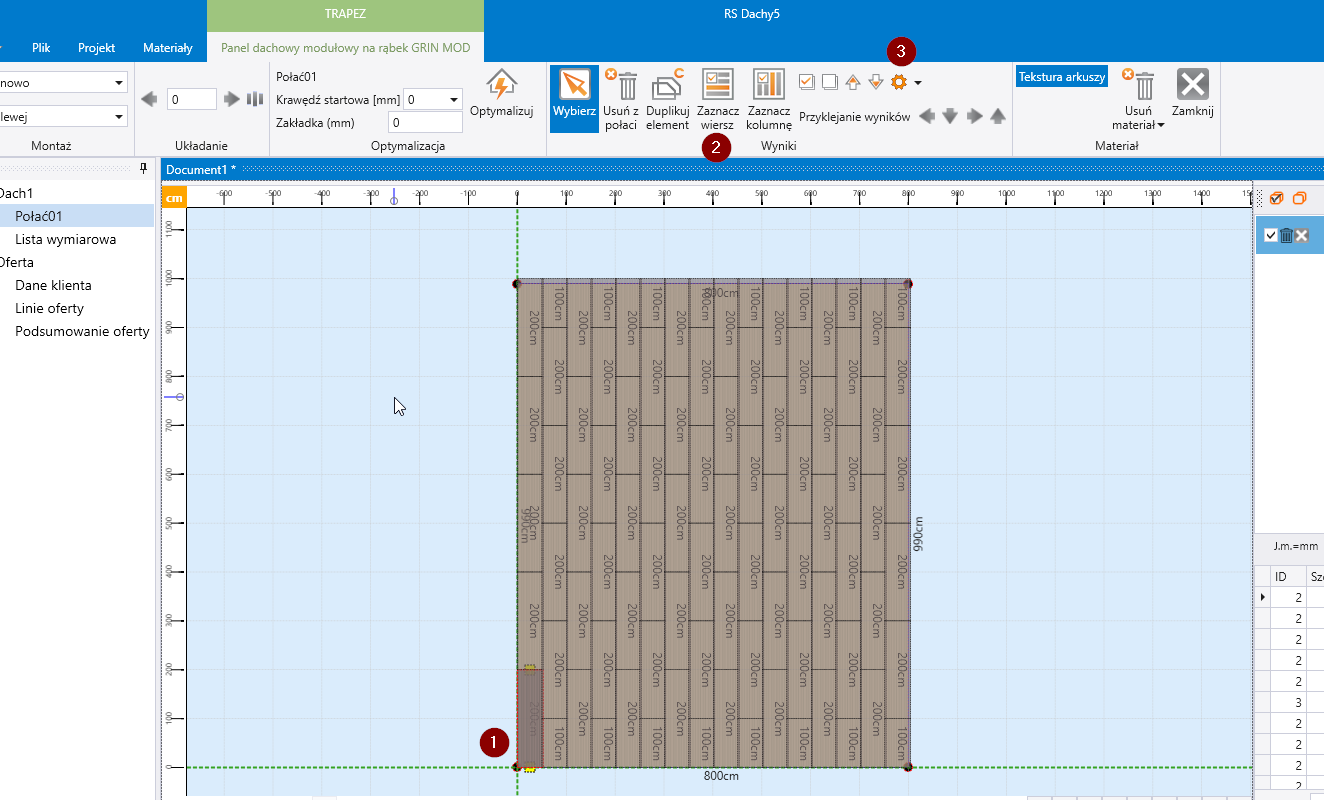Viewport: 1324px width, 800px height.
Task: Select Lista wymiarowa in the tree
Action: [65, 239]
